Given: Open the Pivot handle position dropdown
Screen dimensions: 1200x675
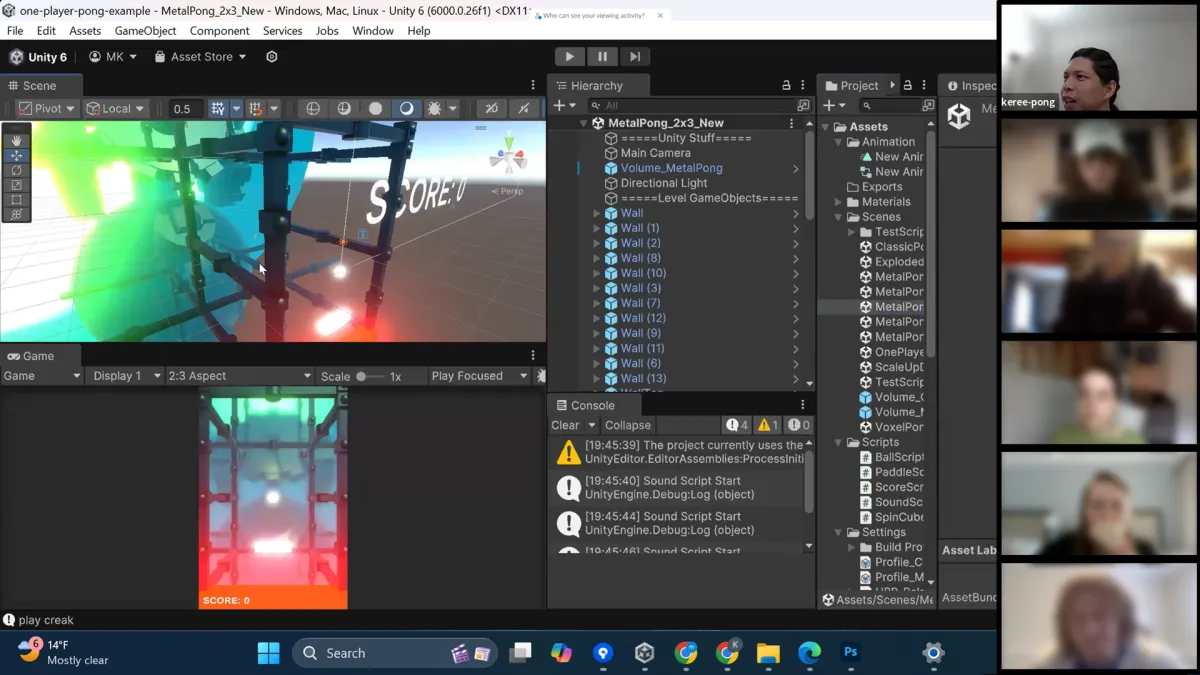Looking at the screenshot, I should click(x=46, y=108).
